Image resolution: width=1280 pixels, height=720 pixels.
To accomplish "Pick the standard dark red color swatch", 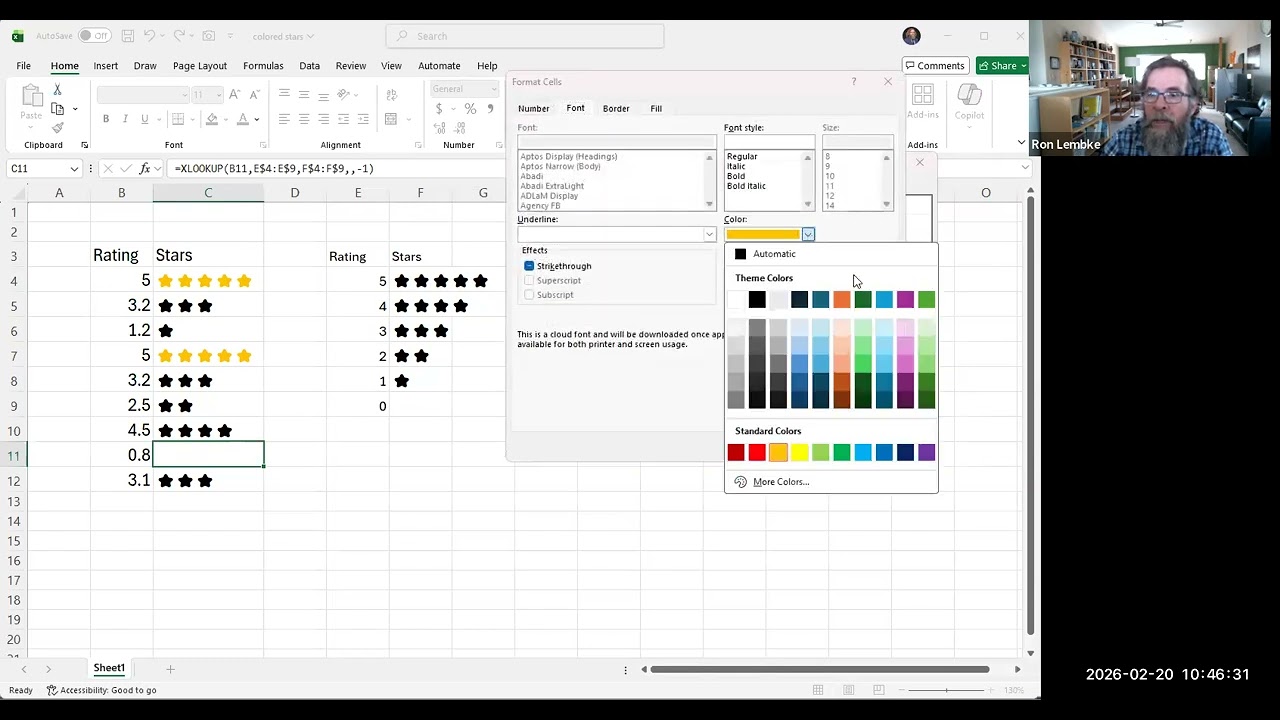I will point(736,453).
